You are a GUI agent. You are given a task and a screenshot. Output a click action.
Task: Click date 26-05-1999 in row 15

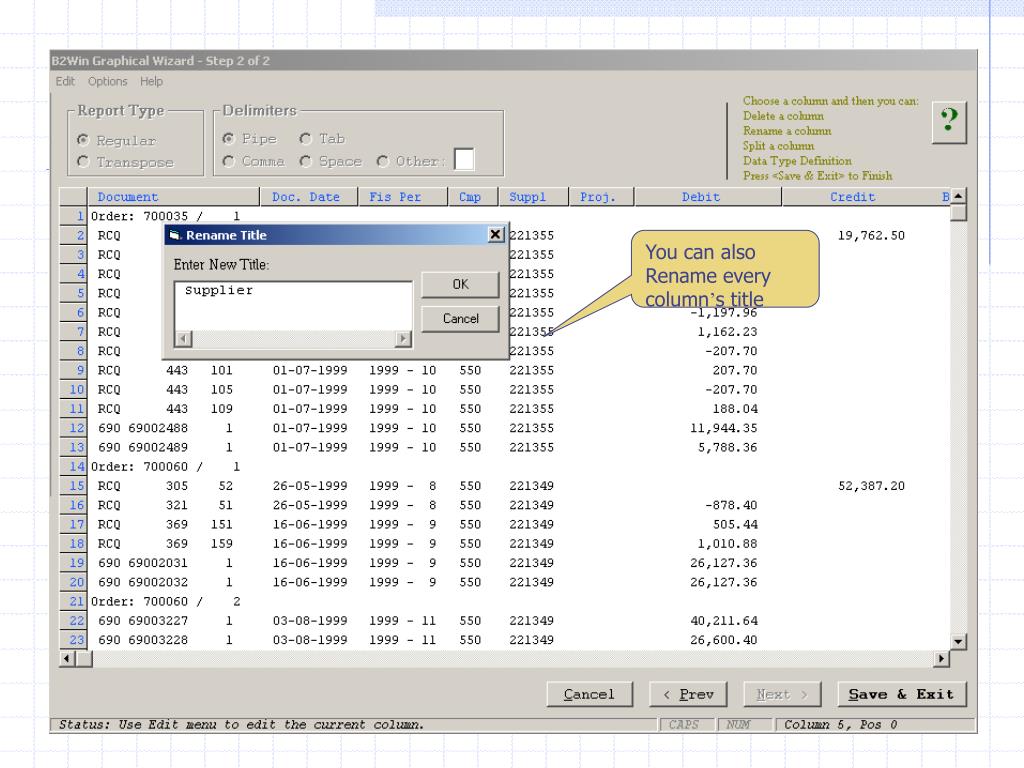[x=310, y=486]
